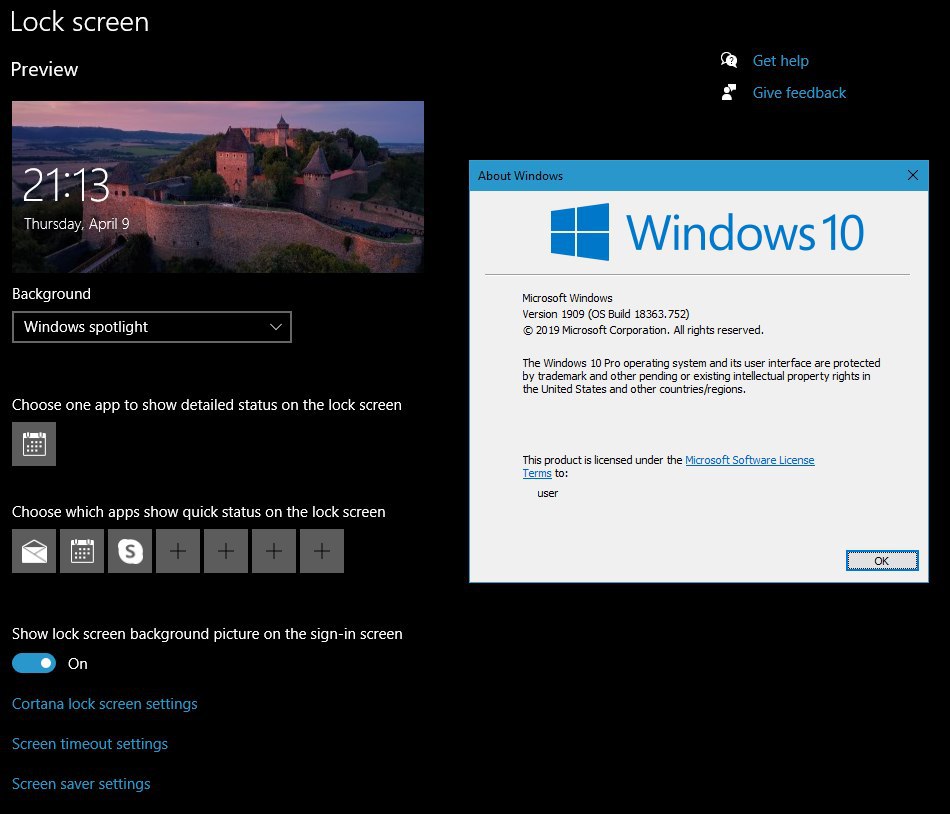This screenshot has height=814, width=950.
Task: Click the Get help chat icon
Action: (729, 60)
